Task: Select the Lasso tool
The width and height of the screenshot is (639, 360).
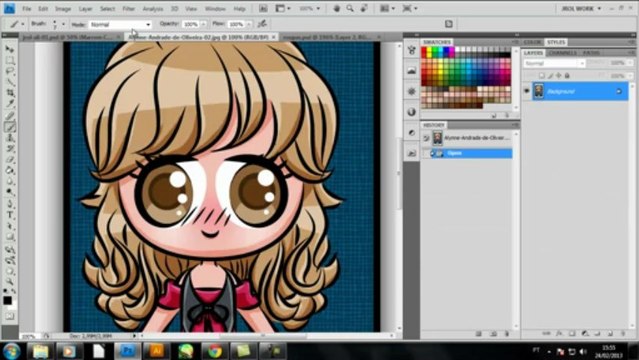Action: (9, 71)
